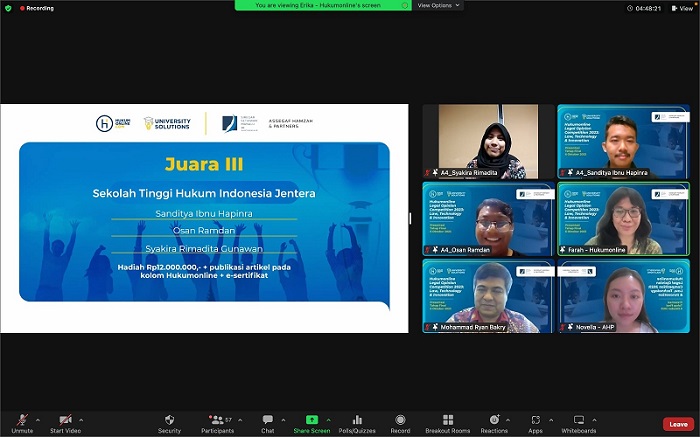The image size is (700, 437).
Task: Expand the arrow next to Participants
Action: [240, 420]
